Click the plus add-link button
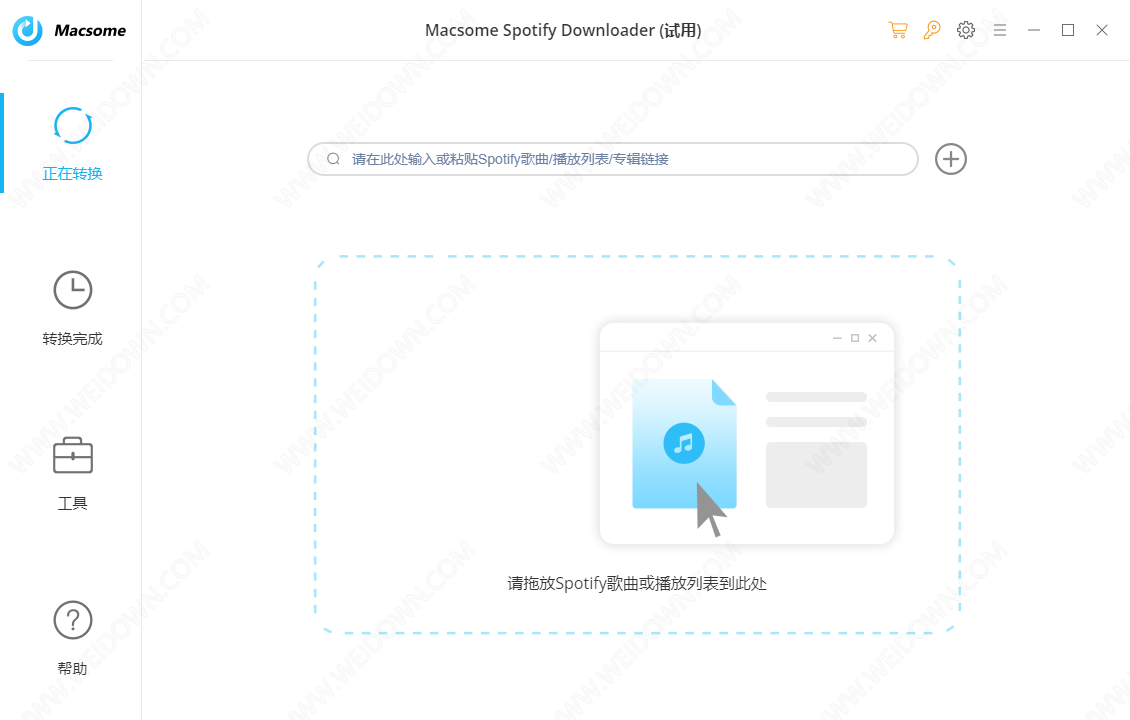Image resolution: width=1130 pixels, height=720 pixels. tap(951, 159)
